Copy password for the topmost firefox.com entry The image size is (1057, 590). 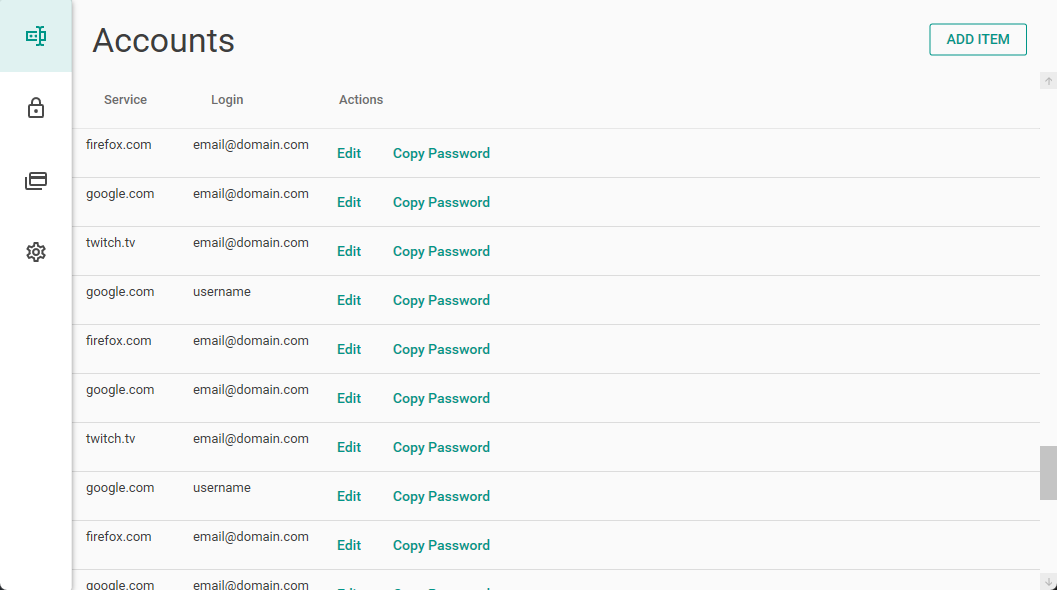click(x=441, y=154)
